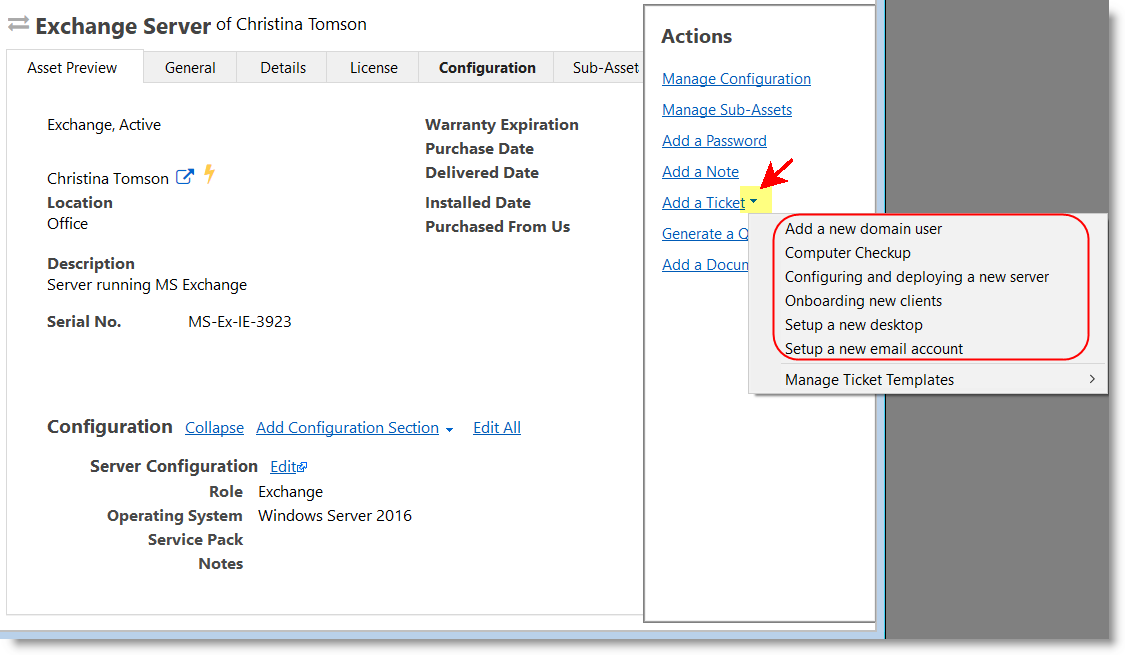Click the Manage Configuration link
Screen dimensions: 1125x655
736,79
